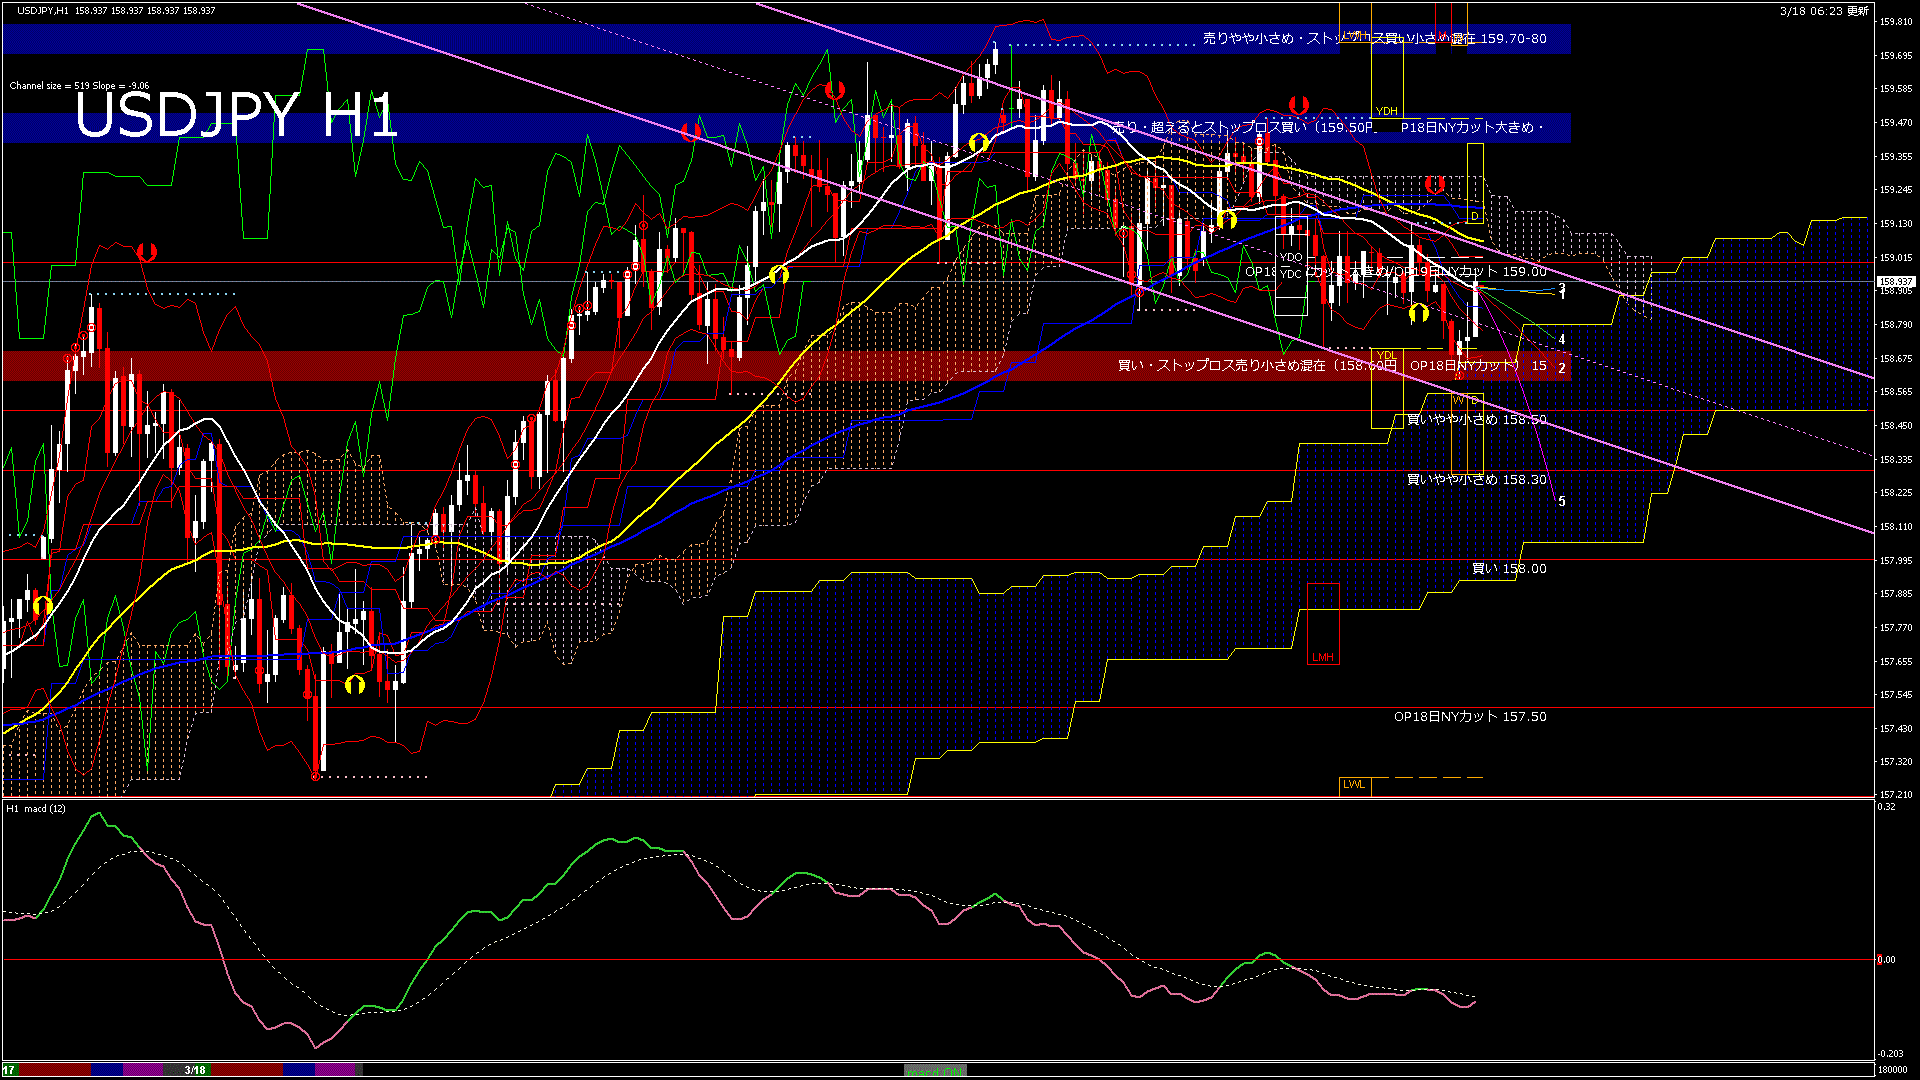Click the yellow up-arrow beside the lowest candle
The width and height of the screenshot is (1920, 1080).
(355, 685)
